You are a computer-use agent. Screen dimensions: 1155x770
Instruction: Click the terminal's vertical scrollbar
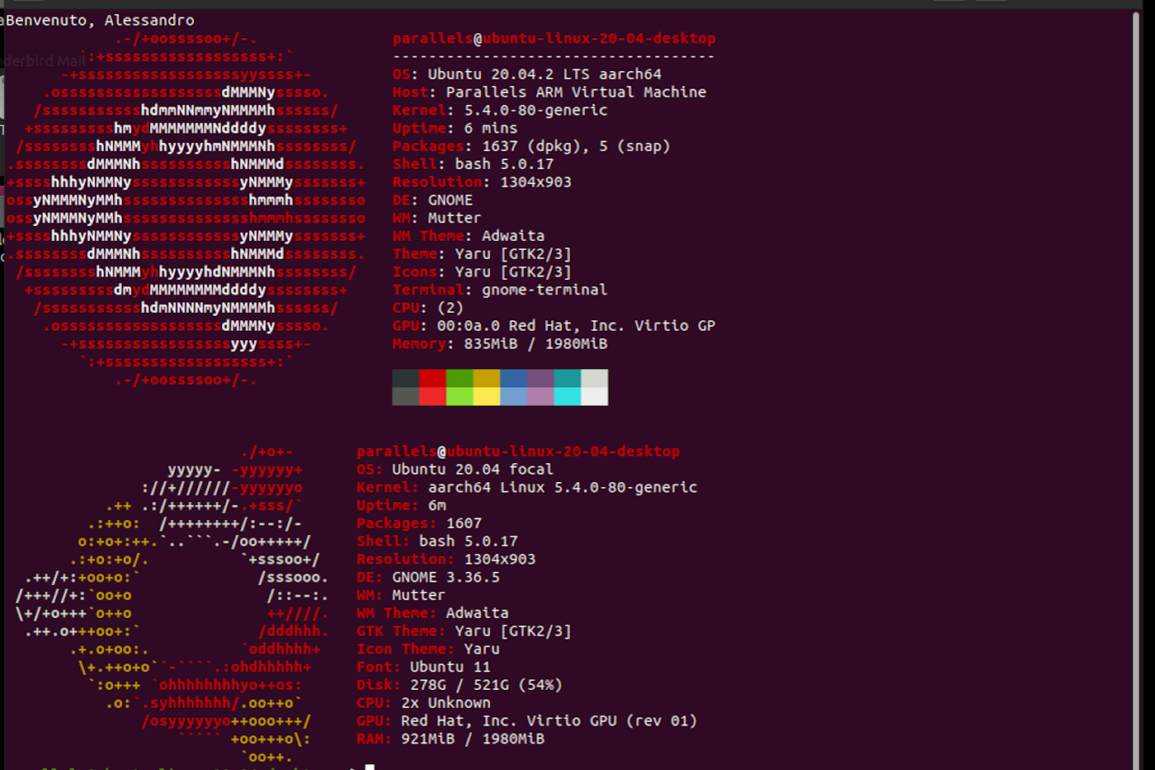1136,391
